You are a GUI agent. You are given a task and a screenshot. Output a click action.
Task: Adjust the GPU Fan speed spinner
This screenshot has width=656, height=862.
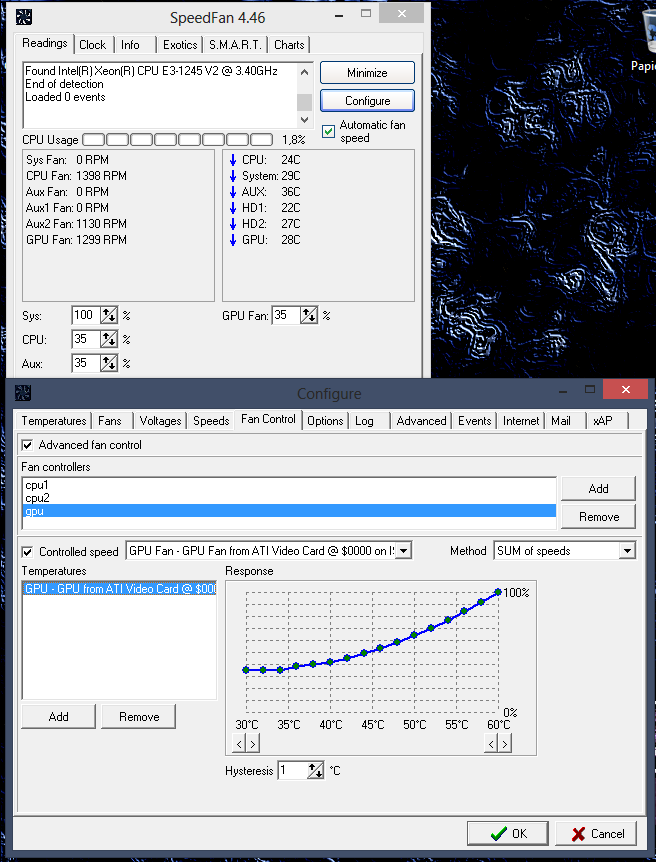[309, 316]
